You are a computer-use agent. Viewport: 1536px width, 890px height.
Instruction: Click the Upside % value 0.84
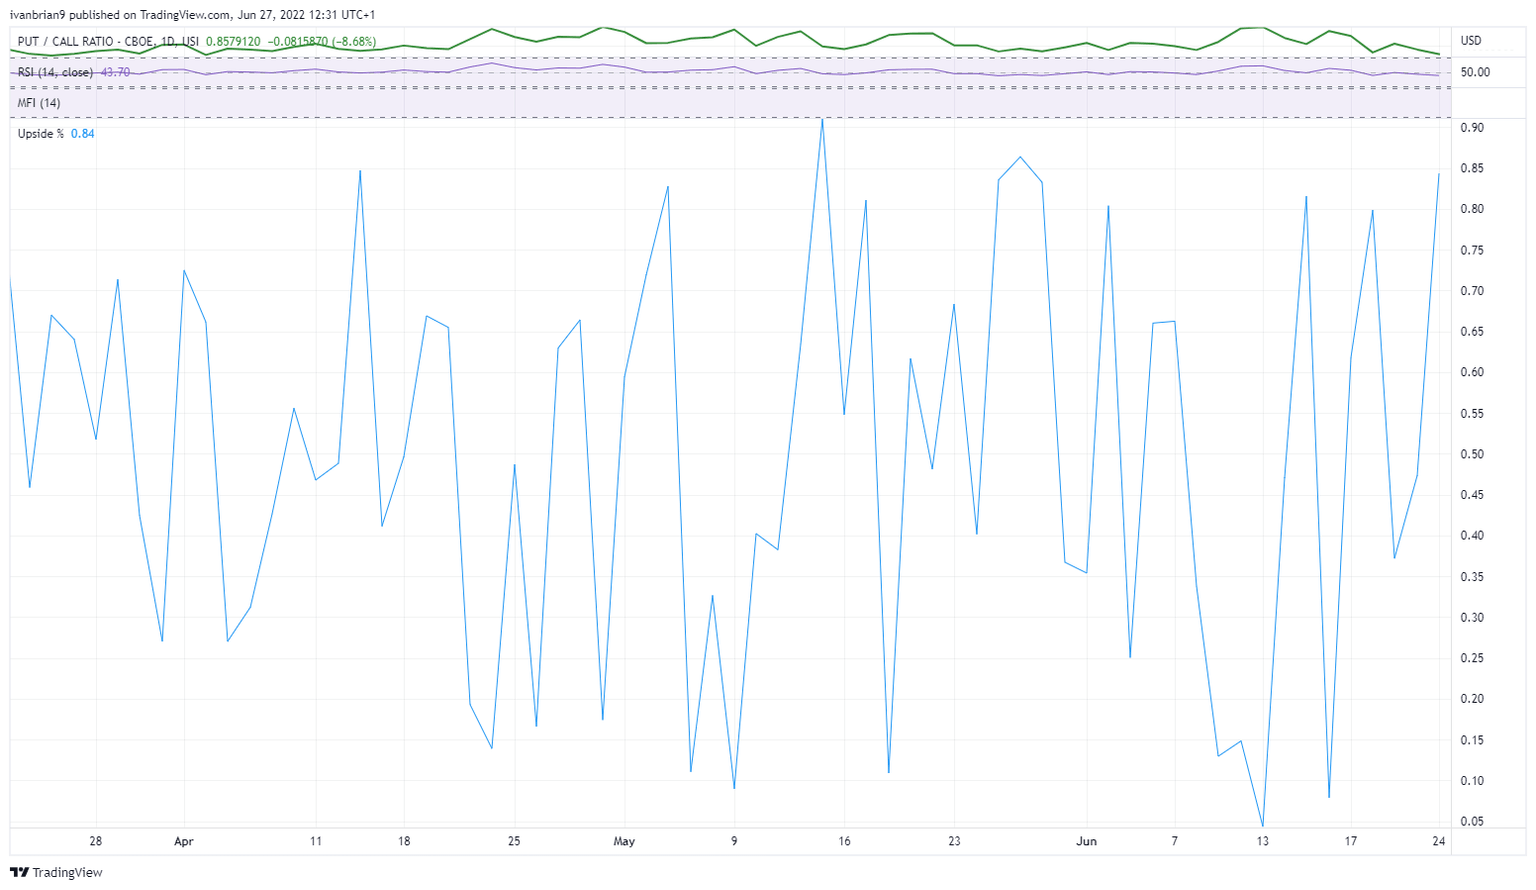[82, 134]
